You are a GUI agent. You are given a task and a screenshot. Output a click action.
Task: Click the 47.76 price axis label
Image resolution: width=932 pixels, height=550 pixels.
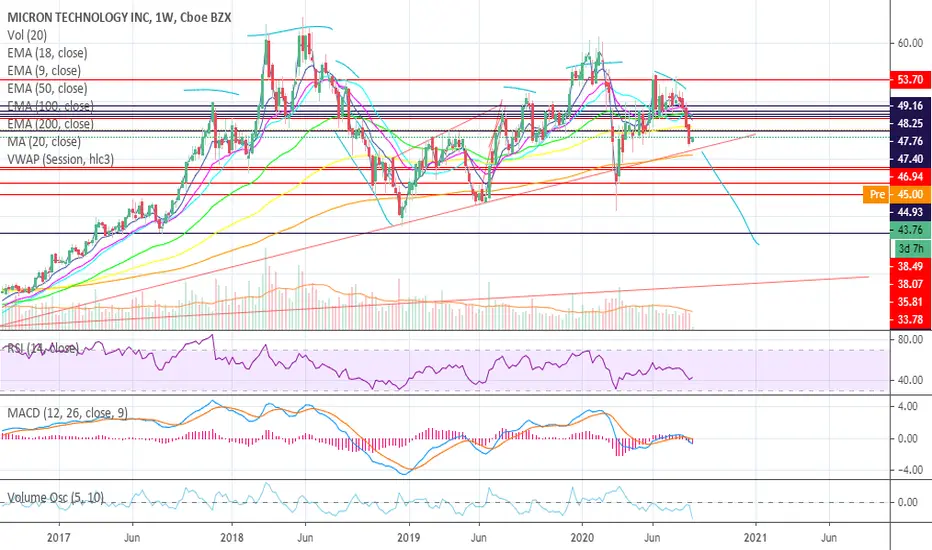[910, 142]
